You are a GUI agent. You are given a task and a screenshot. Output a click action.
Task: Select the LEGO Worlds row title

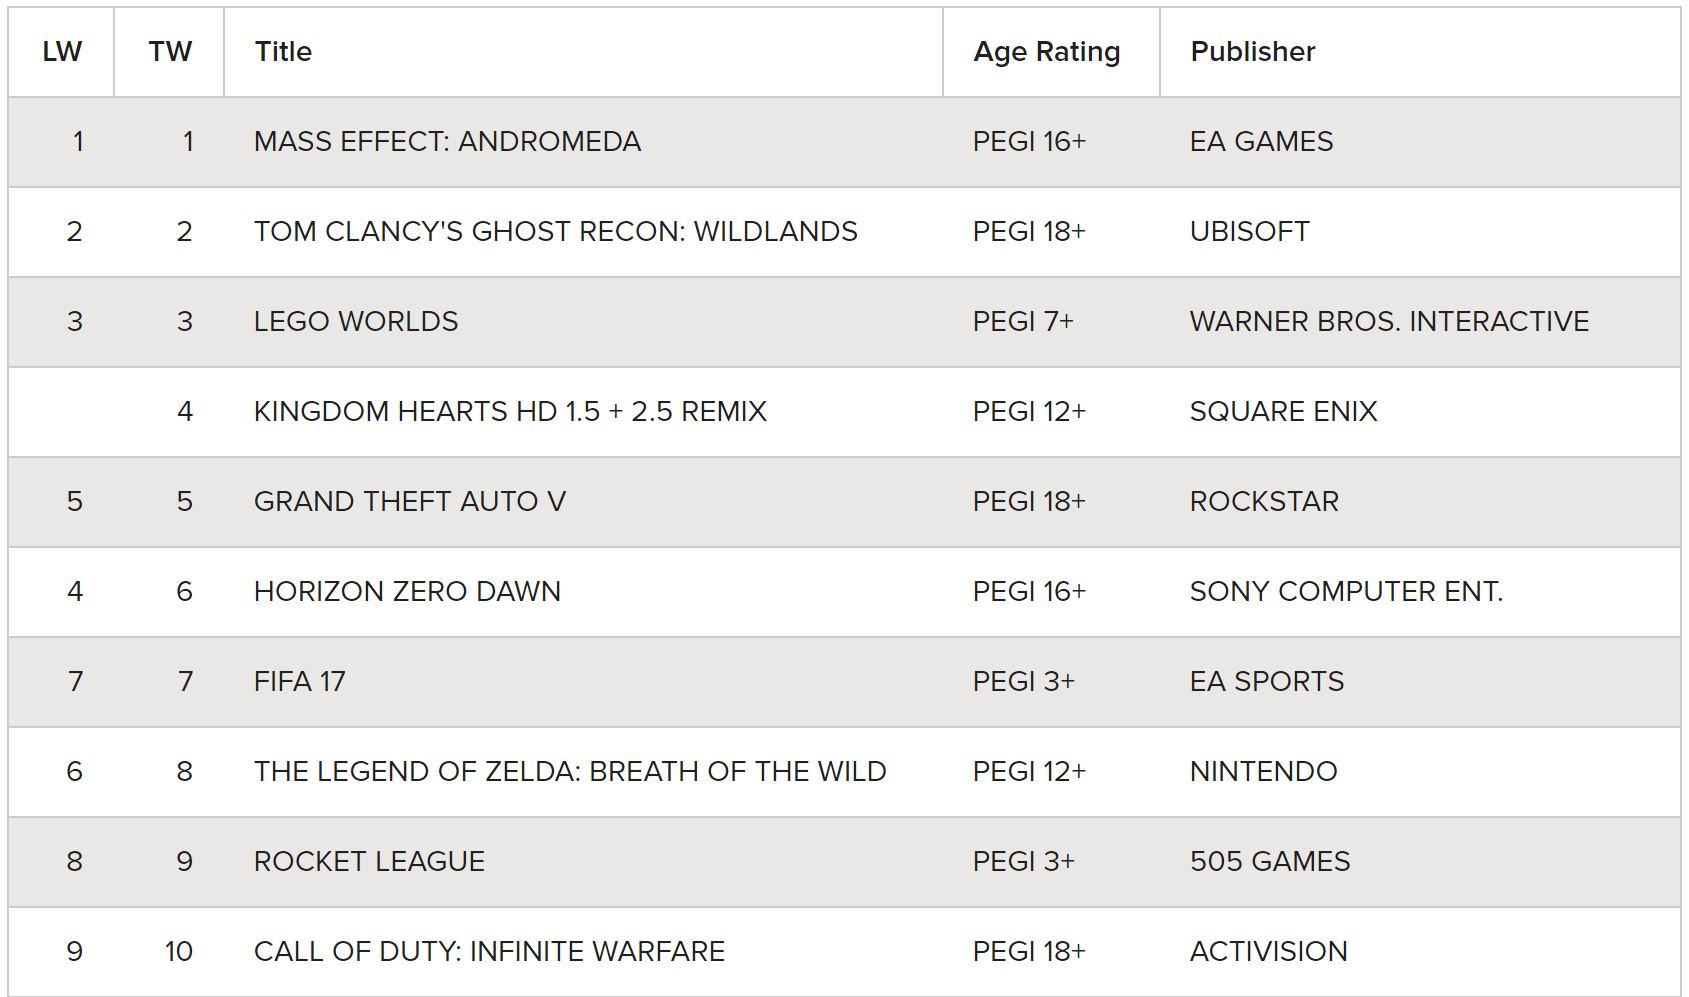tap(356, 322)
